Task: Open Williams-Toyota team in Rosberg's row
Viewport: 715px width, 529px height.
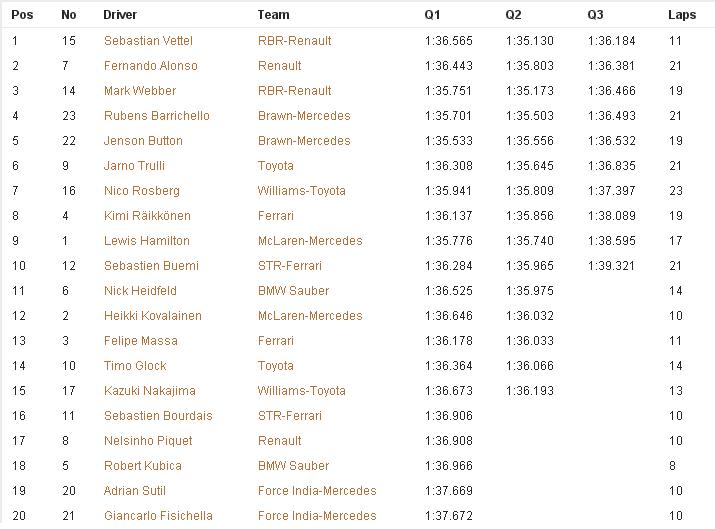Action: [301, 191]
